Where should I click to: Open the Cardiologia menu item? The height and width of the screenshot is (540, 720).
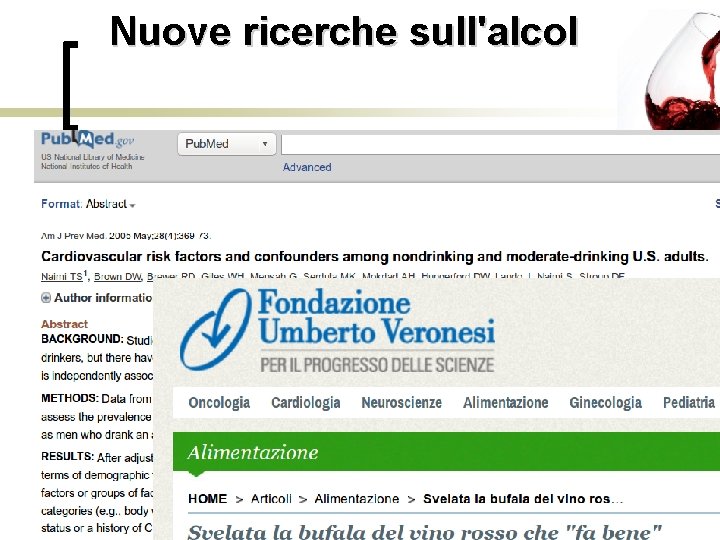click(306, 403)
